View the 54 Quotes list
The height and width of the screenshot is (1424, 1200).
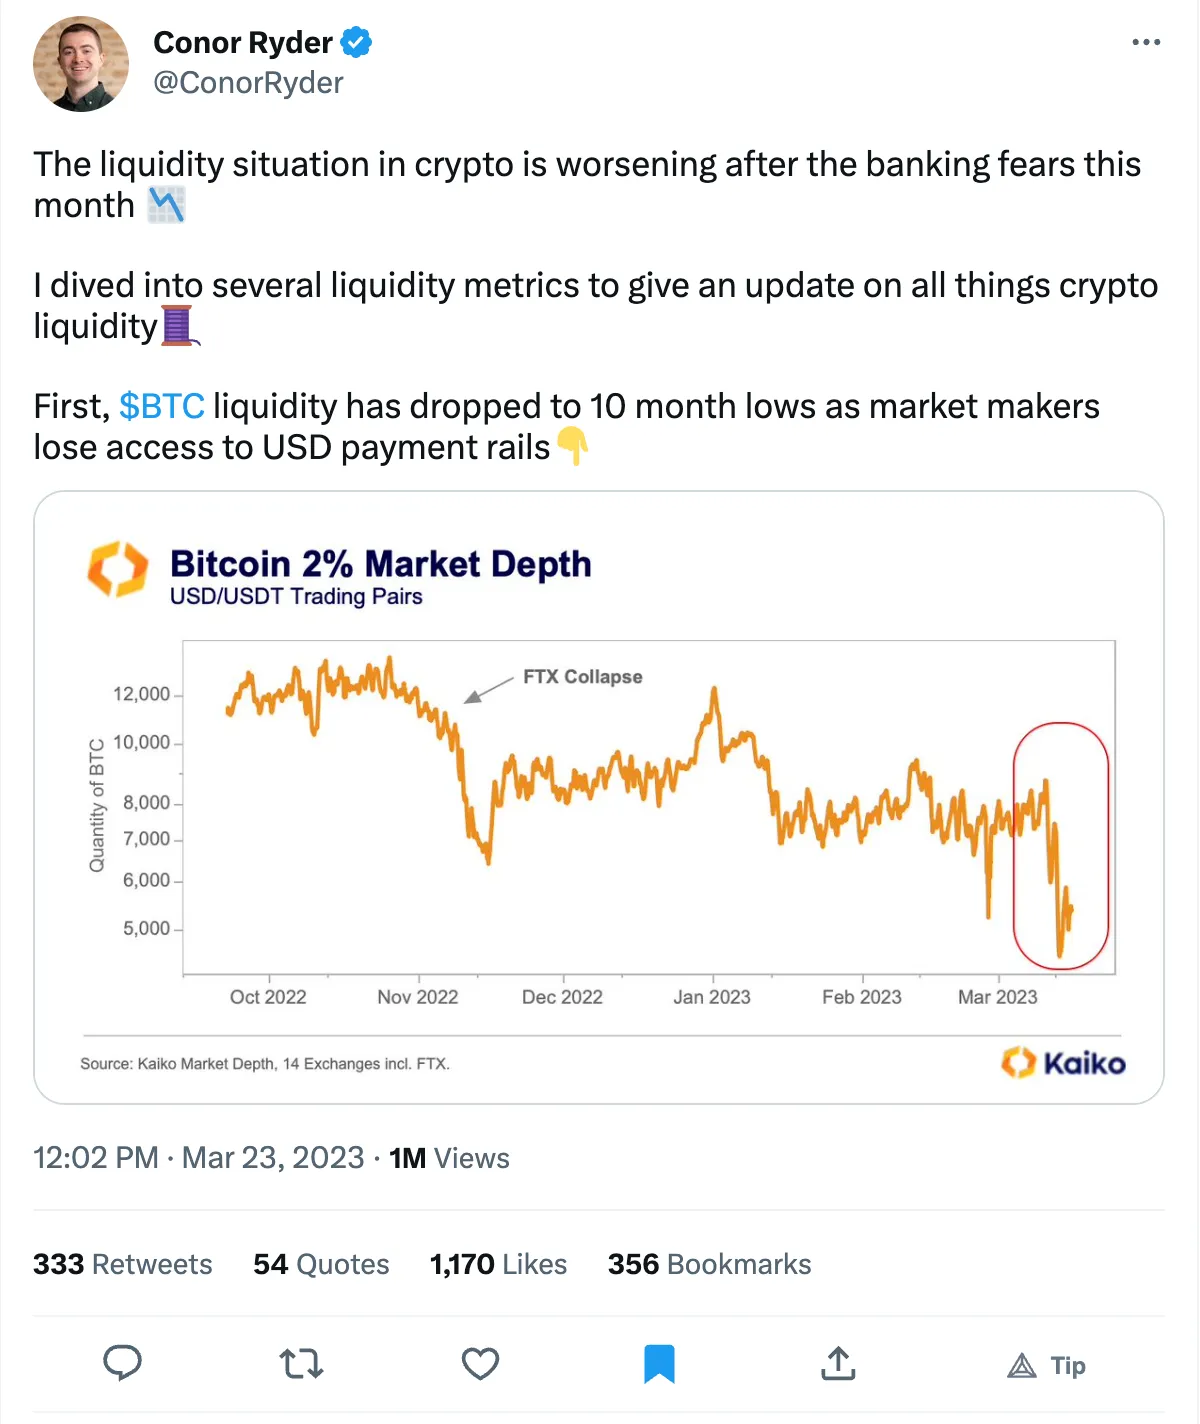321,1264
